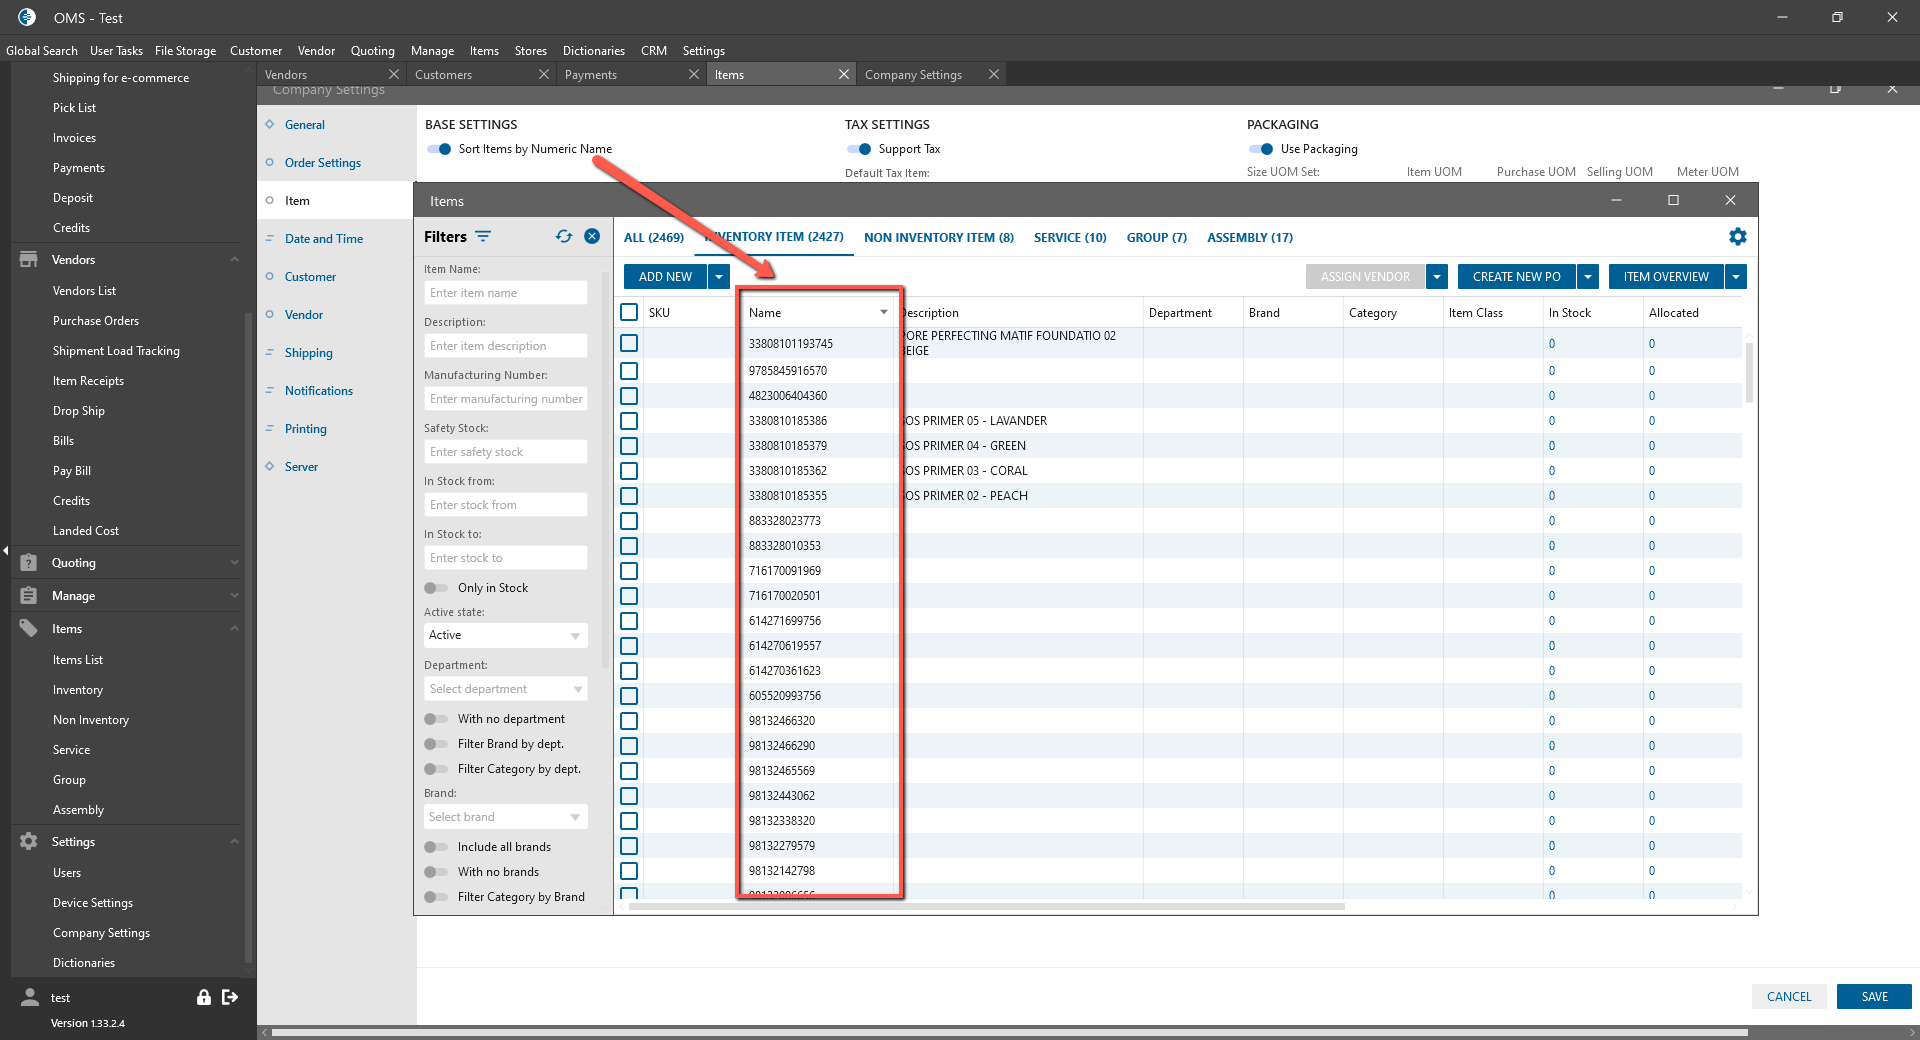Close the Payments tab

coord(694,75)
